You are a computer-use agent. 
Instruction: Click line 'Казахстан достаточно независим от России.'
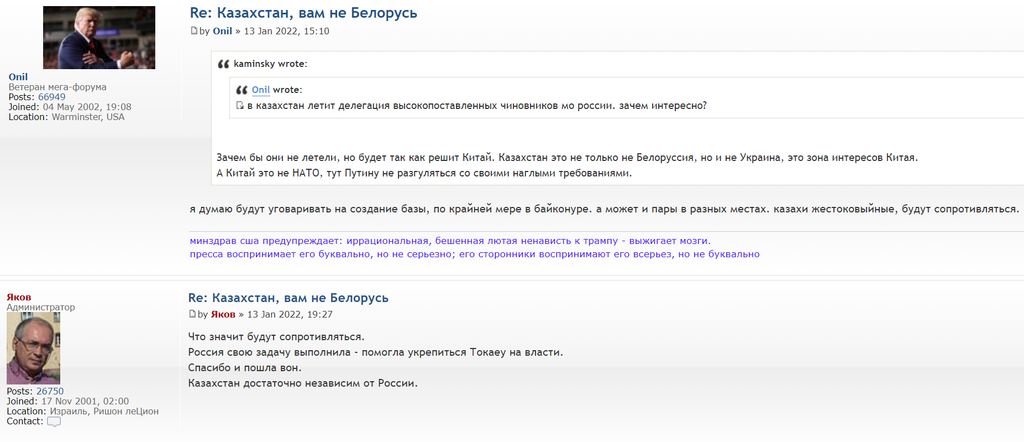coord(302,383)
